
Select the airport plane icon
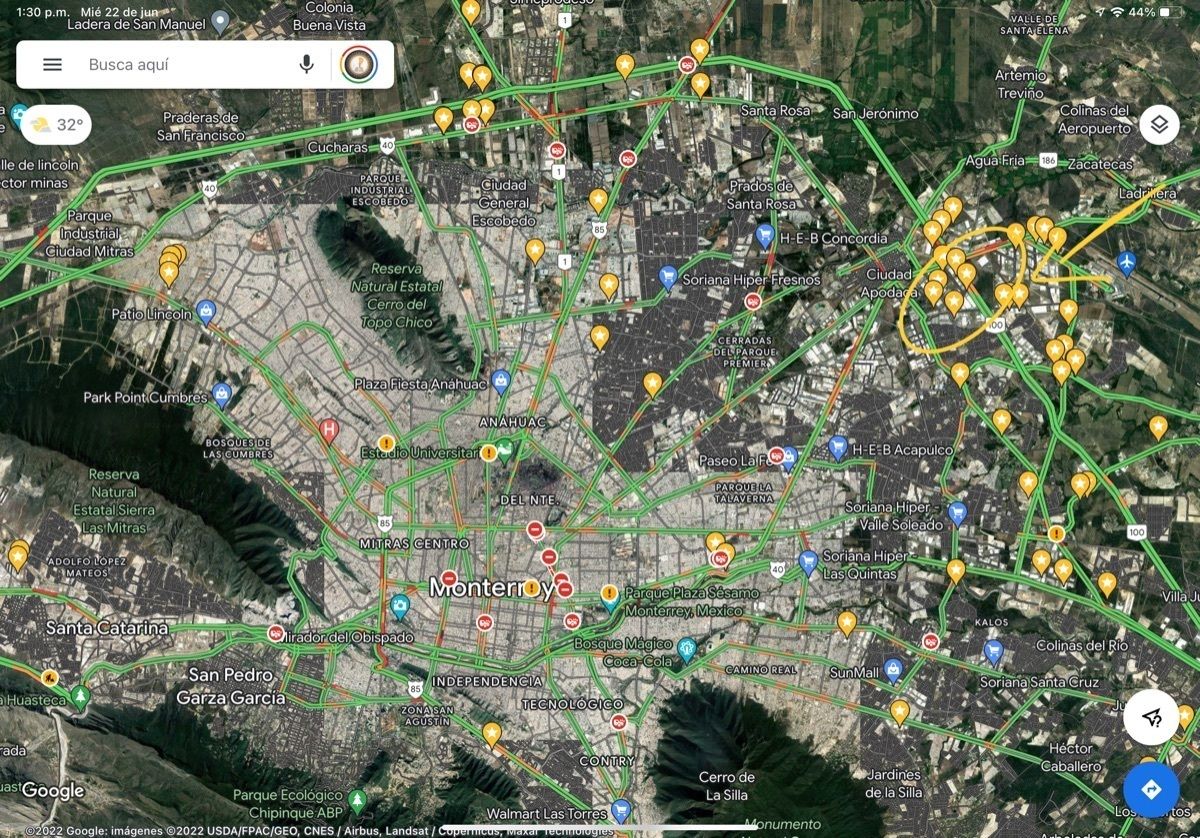click(x=1127, y=262)
